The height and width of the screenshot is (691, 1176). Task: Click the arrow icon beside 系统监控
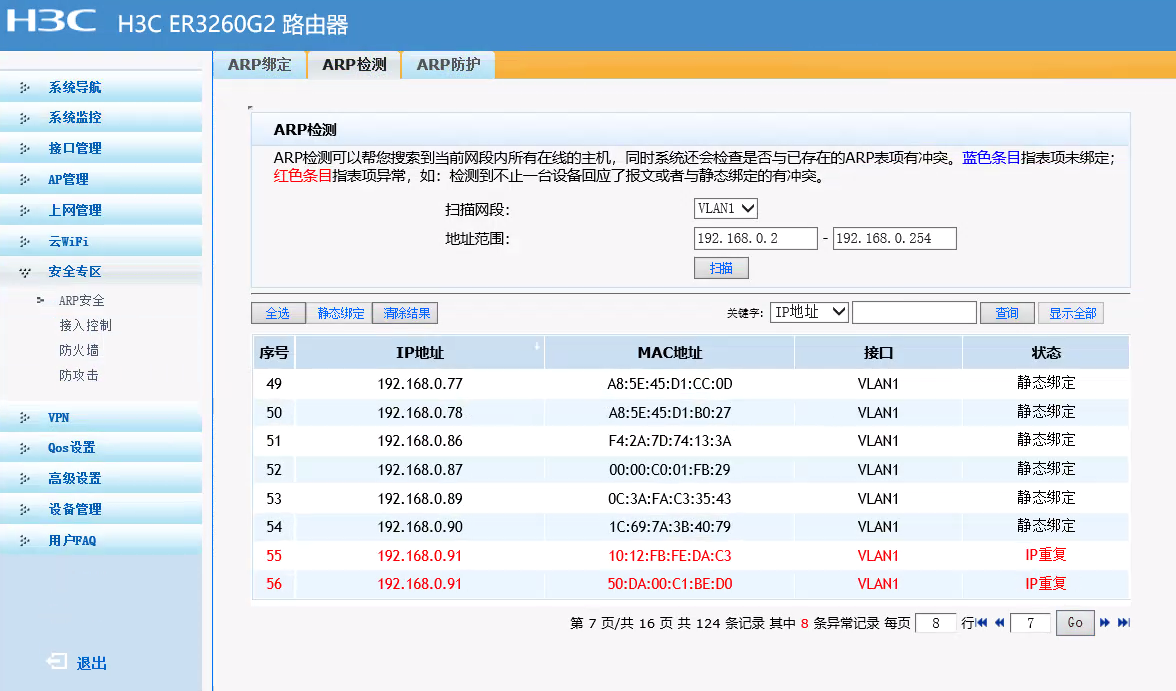click(x=25, y=118)
